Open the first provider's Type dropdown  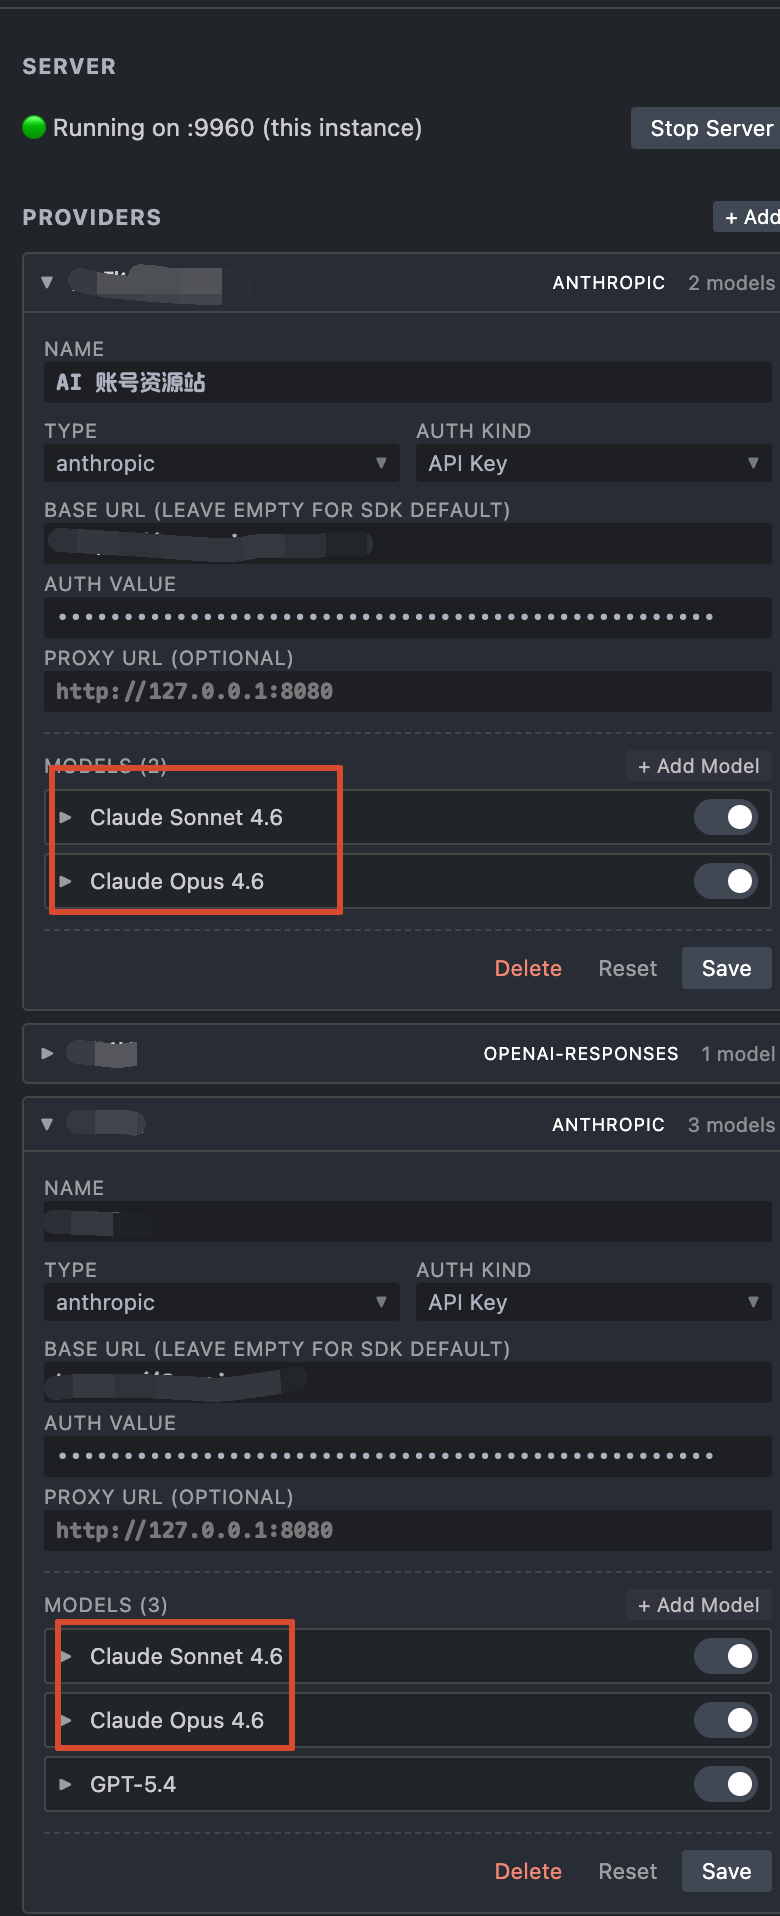pyautogui.click(x=222, y=463)
